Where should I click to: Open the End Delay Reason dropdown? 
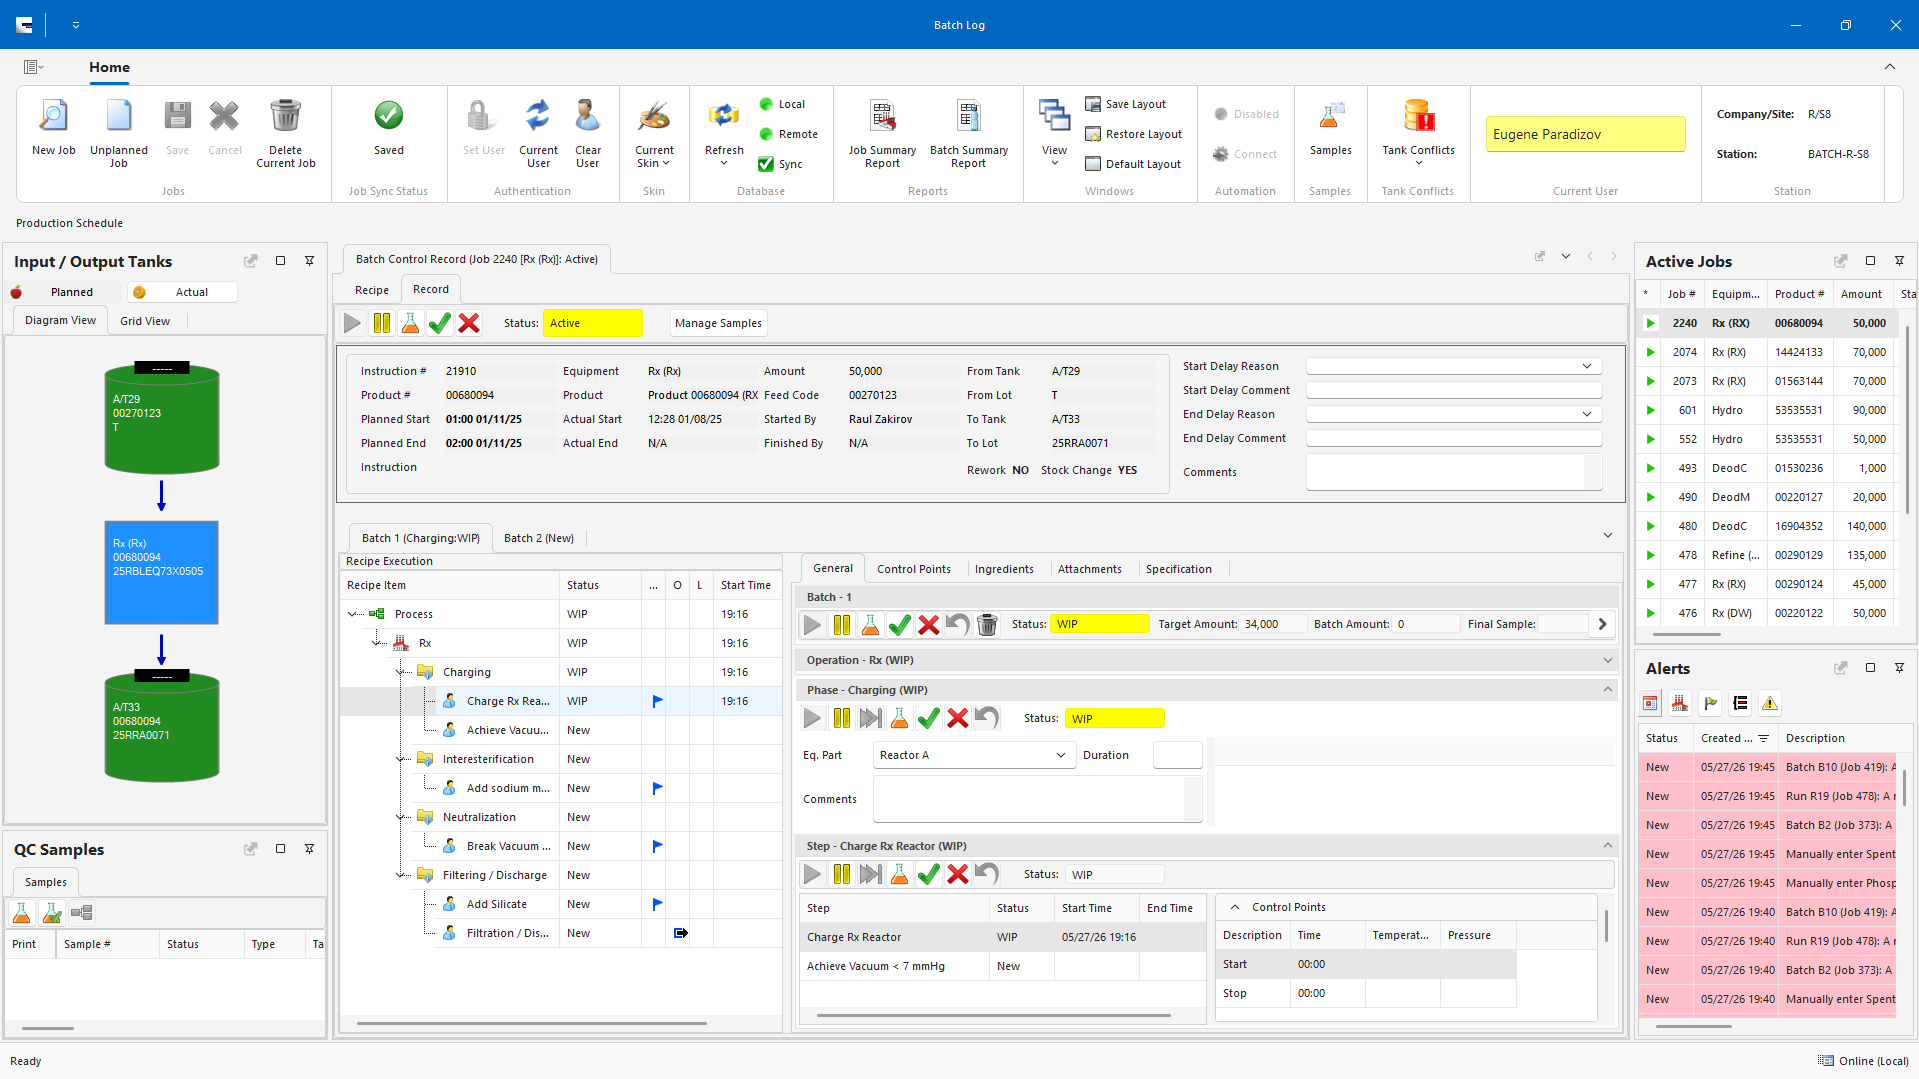(1587, 414)
